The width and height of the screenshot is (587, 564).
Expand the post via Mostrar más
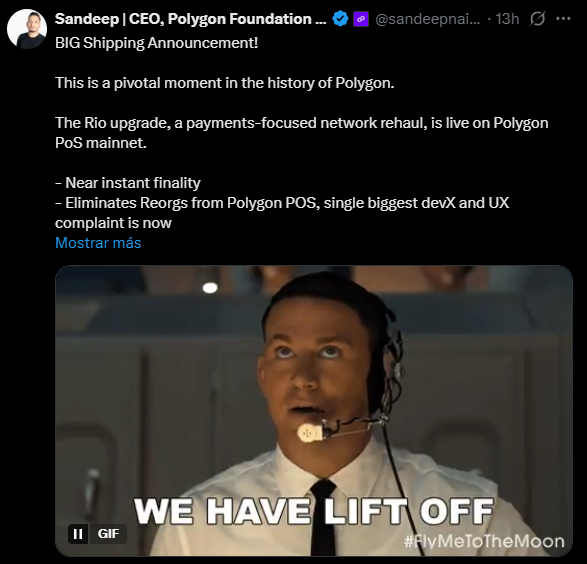tap(98, 243)
